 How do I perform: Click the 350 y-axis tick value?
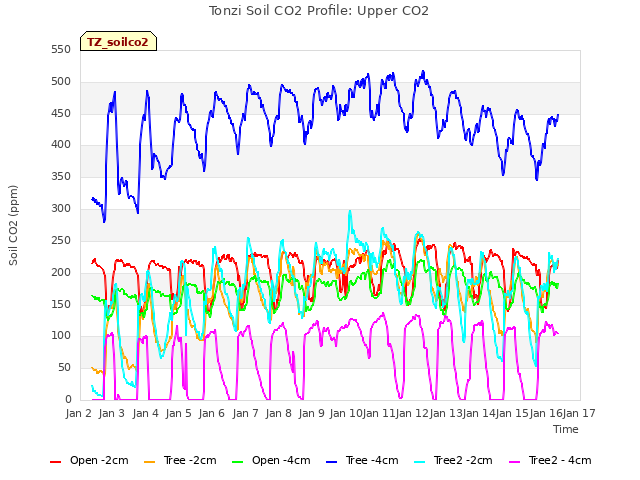click(x=61, y=177)
